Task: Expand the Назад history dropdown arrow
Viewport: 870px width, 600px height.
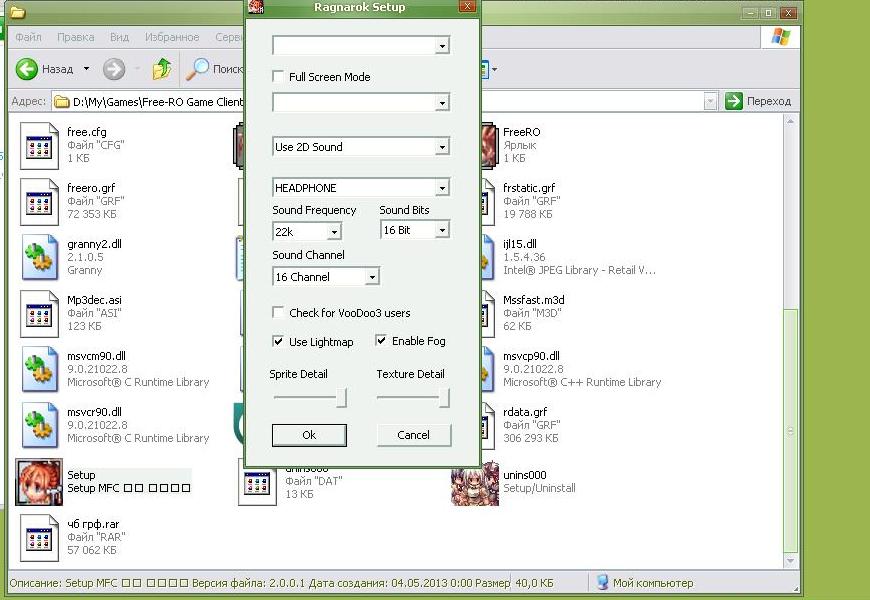Action: 87,69
